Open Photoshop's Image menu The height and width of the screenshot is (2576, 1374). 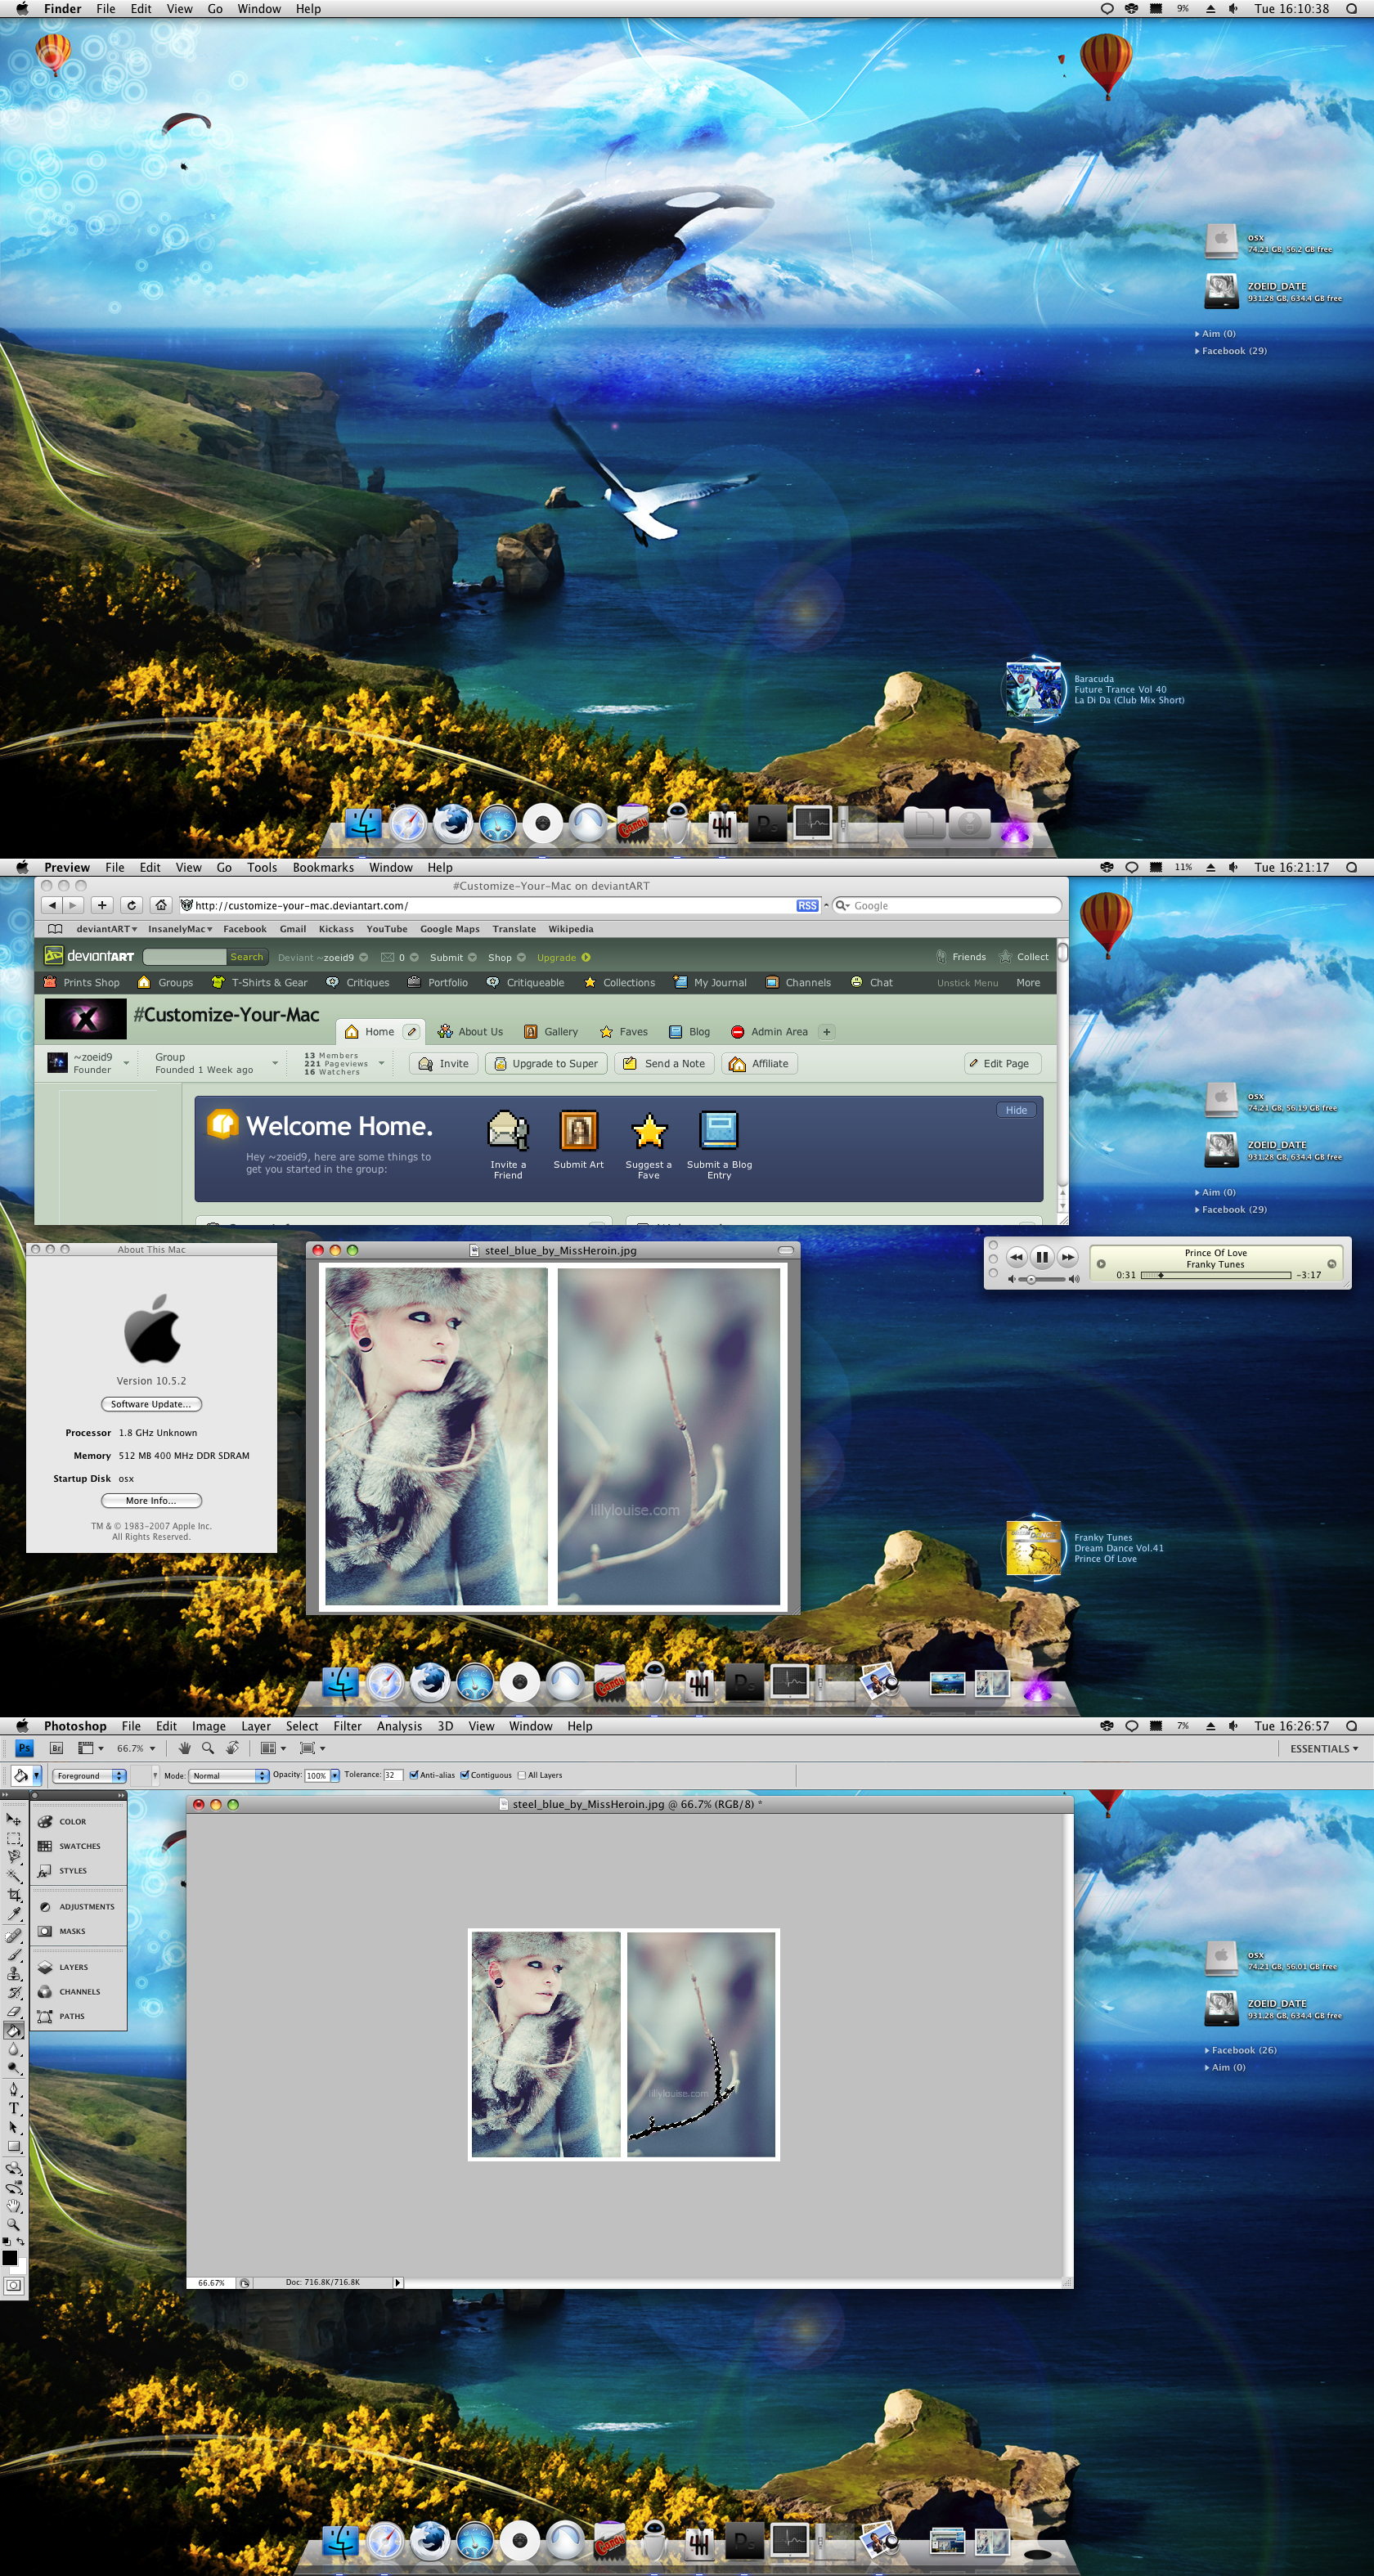pyautogui.click(x=209, y=1726)
